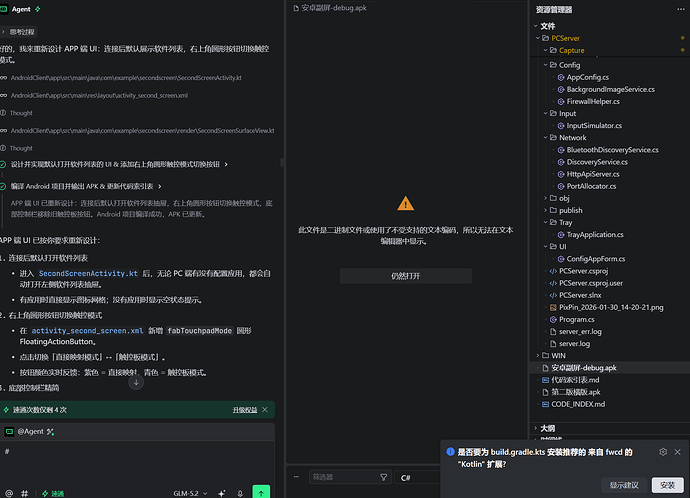This screenshot has height=498, width=690.
Task: Click the file icon of server.log
Action: [553, 344]
